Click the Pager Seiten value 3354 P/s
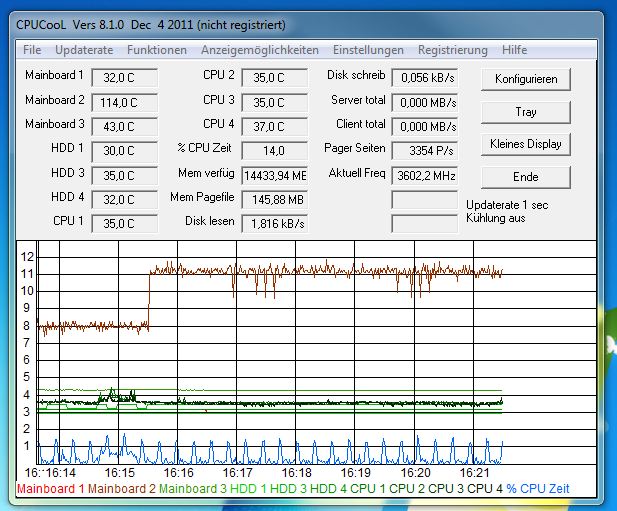 [425, 151]
